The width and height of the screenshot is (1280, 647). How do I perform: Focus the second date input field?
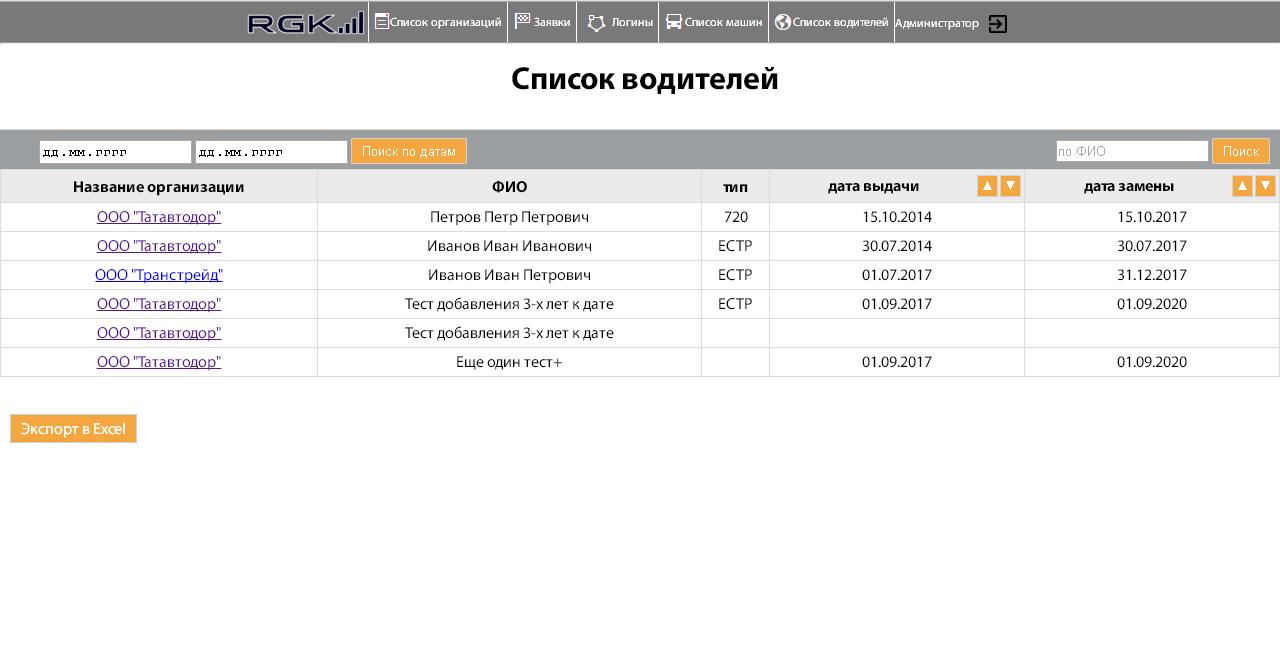[271, 152]
